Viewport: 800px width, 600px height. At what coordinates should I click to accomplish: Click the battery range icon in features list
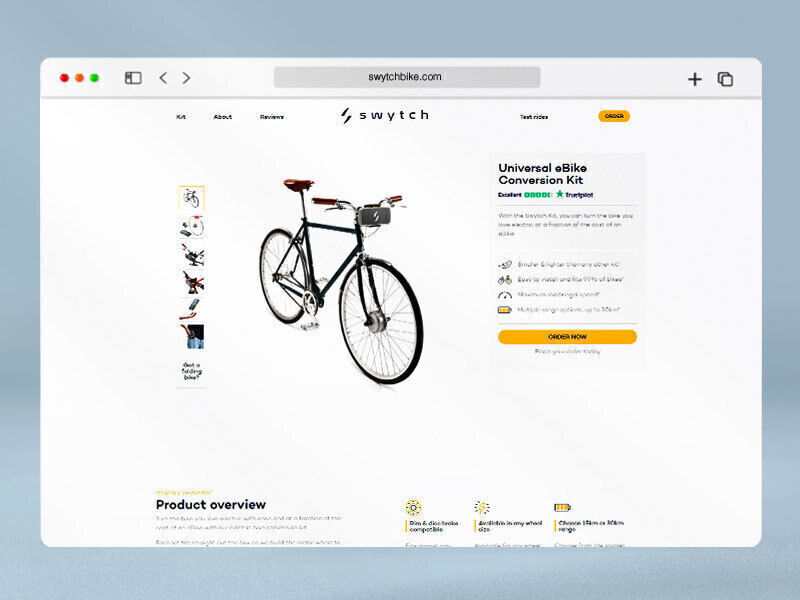[505, 310]
